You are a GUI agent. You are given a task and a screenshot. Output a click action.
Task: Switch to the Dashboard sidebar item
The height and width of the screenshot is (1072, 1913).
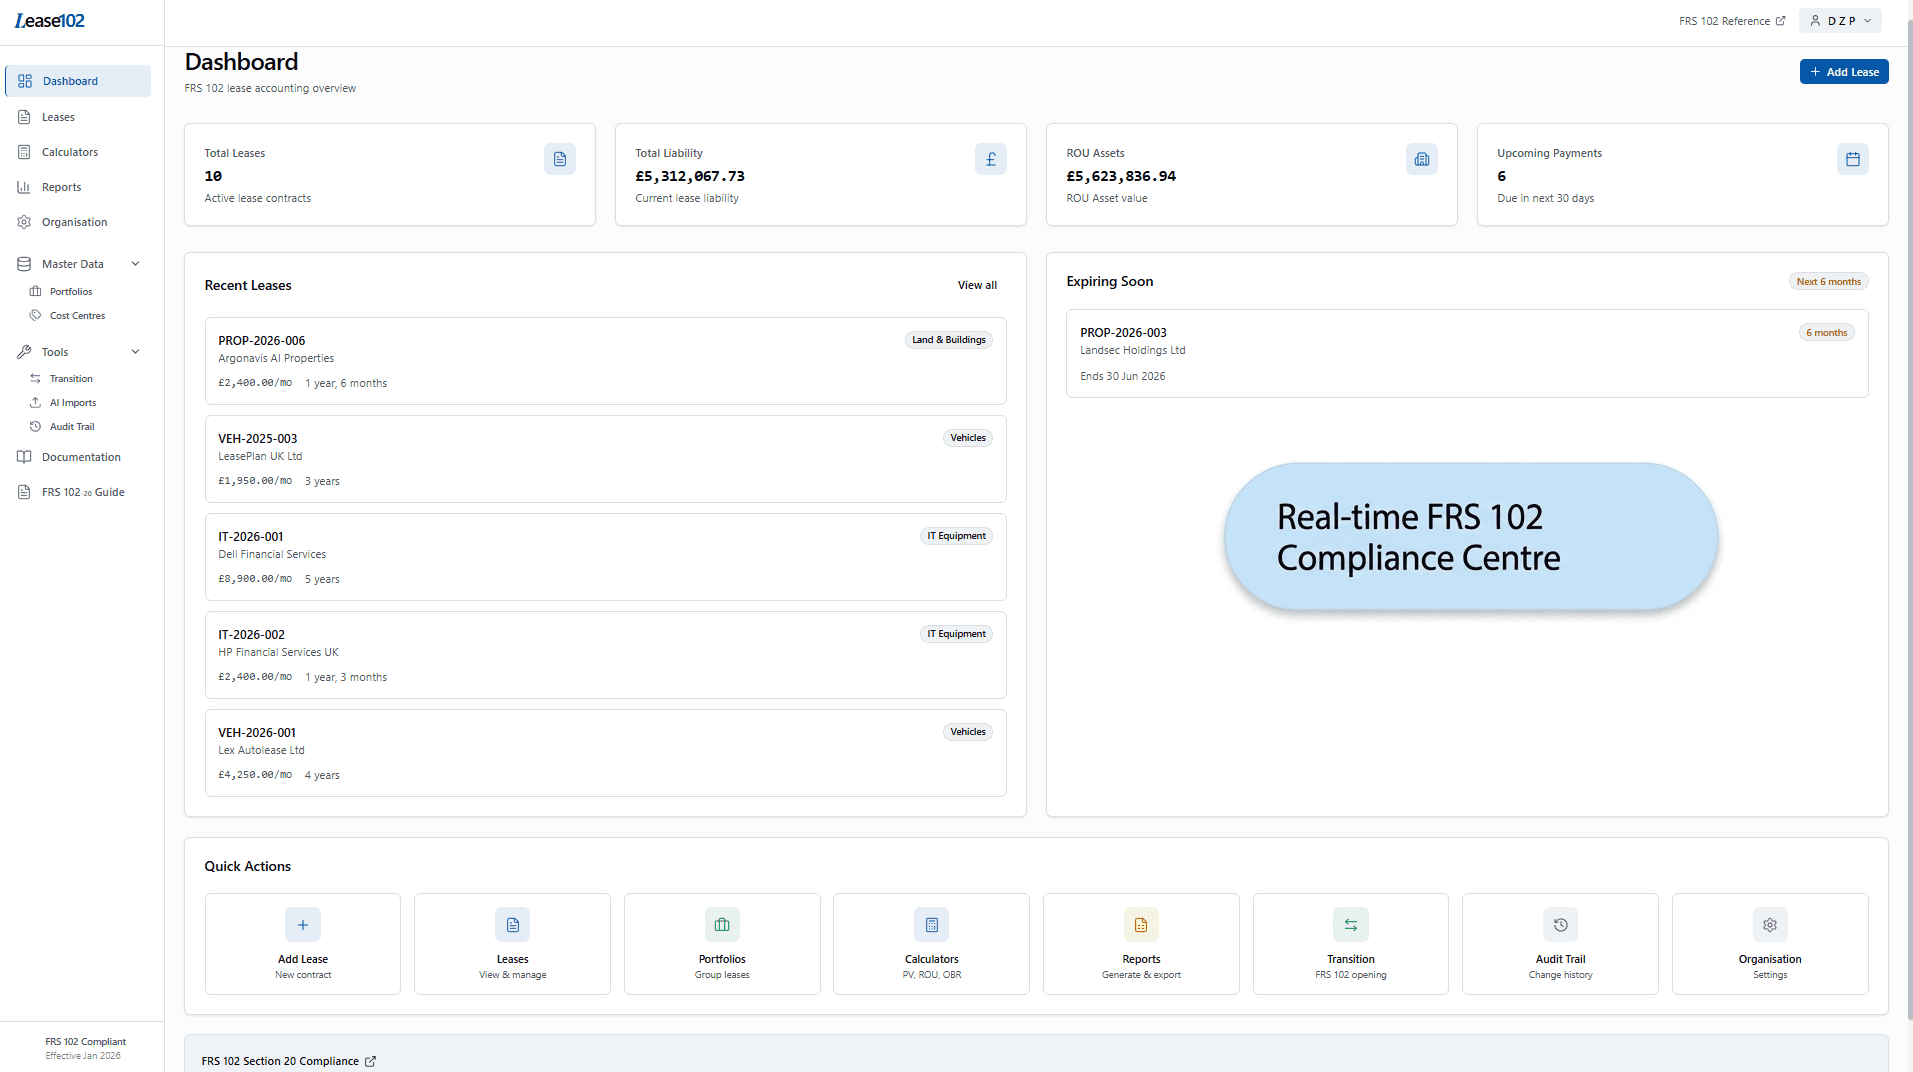pos(71,81)
